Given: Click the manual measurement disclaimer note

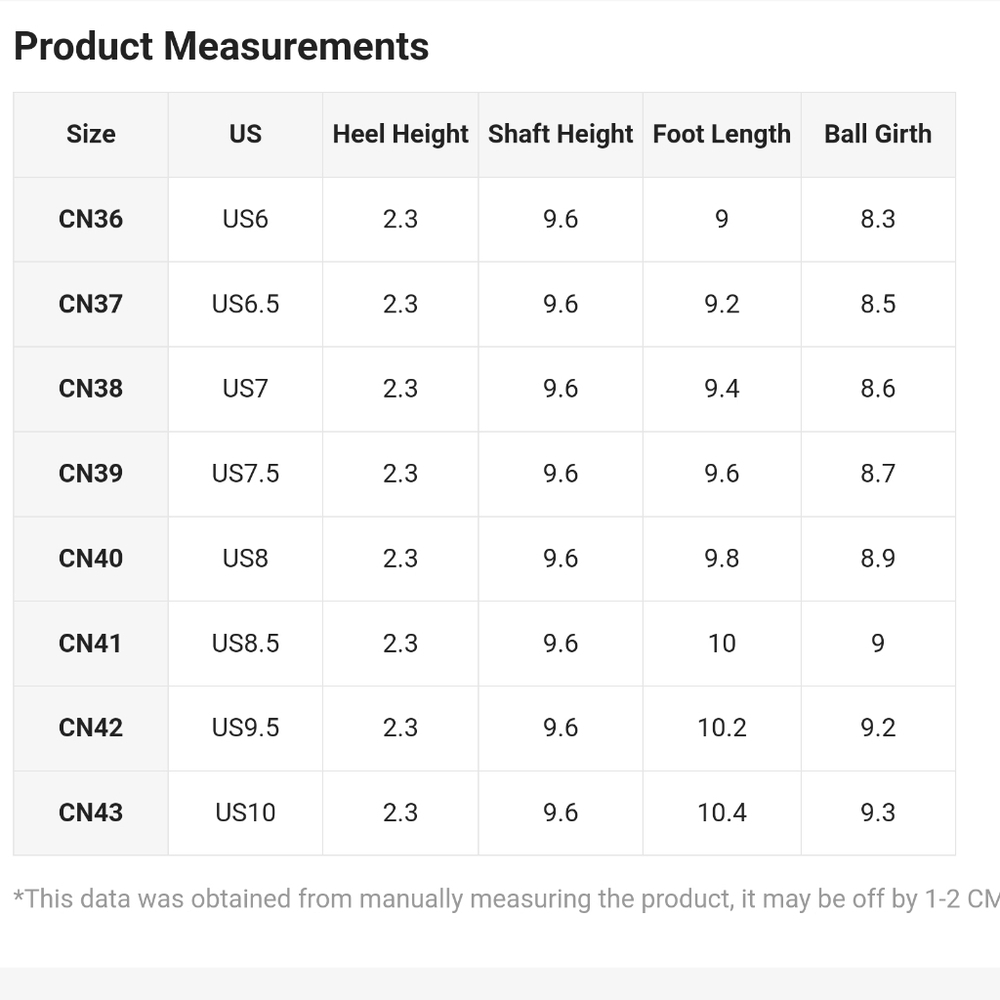Looking at the screenshot, I should point(506,899).
